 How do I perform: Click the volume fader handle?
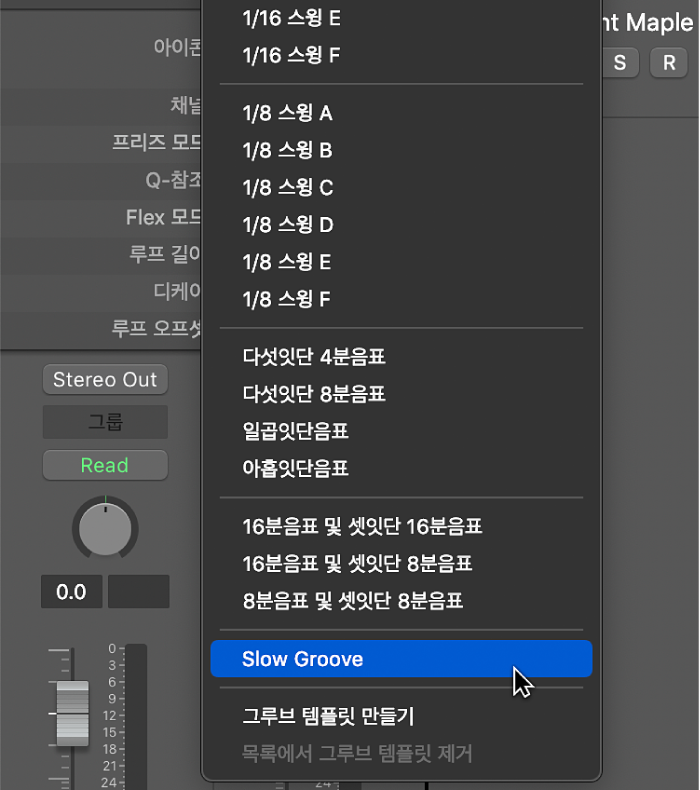click(72, 713)
